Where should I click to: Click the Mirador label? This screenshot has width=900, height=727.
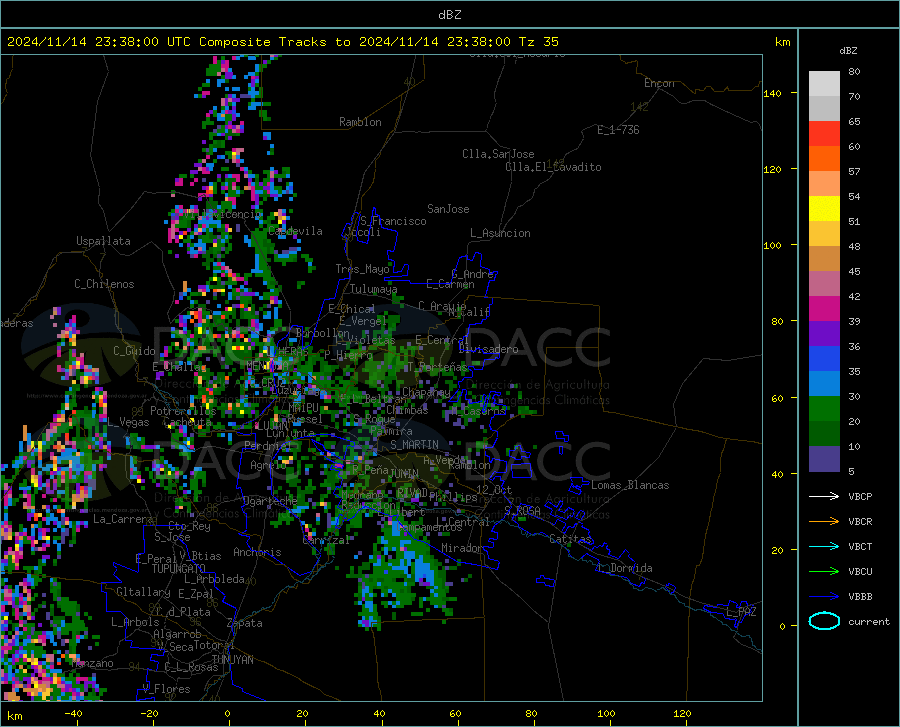pyautogui.click(x=461, y=548)
